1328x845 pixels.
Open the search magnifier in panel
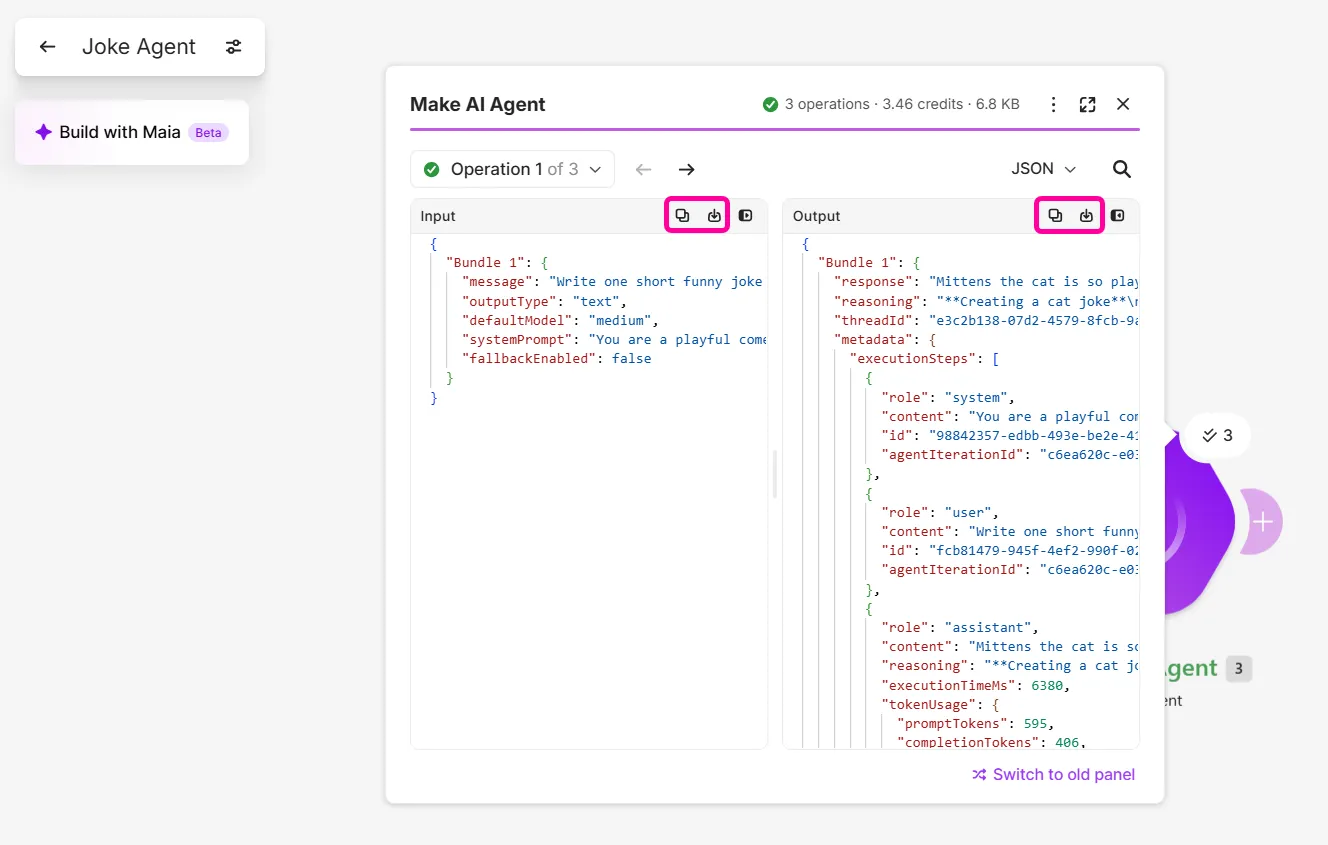pyautogui.click(x=1122, y=169)
